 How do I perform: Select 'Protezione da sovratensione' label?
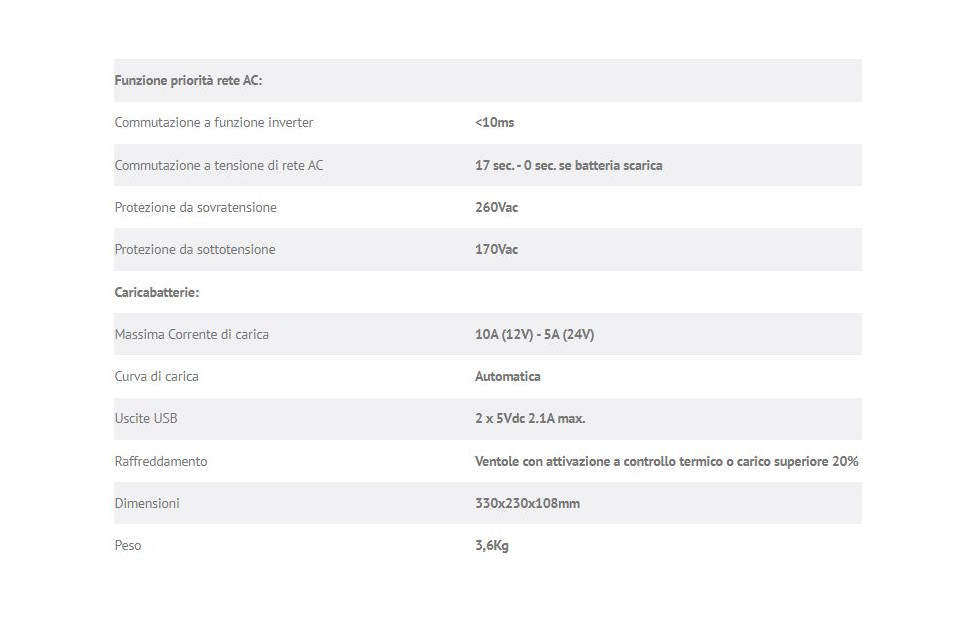coord(195,207)
